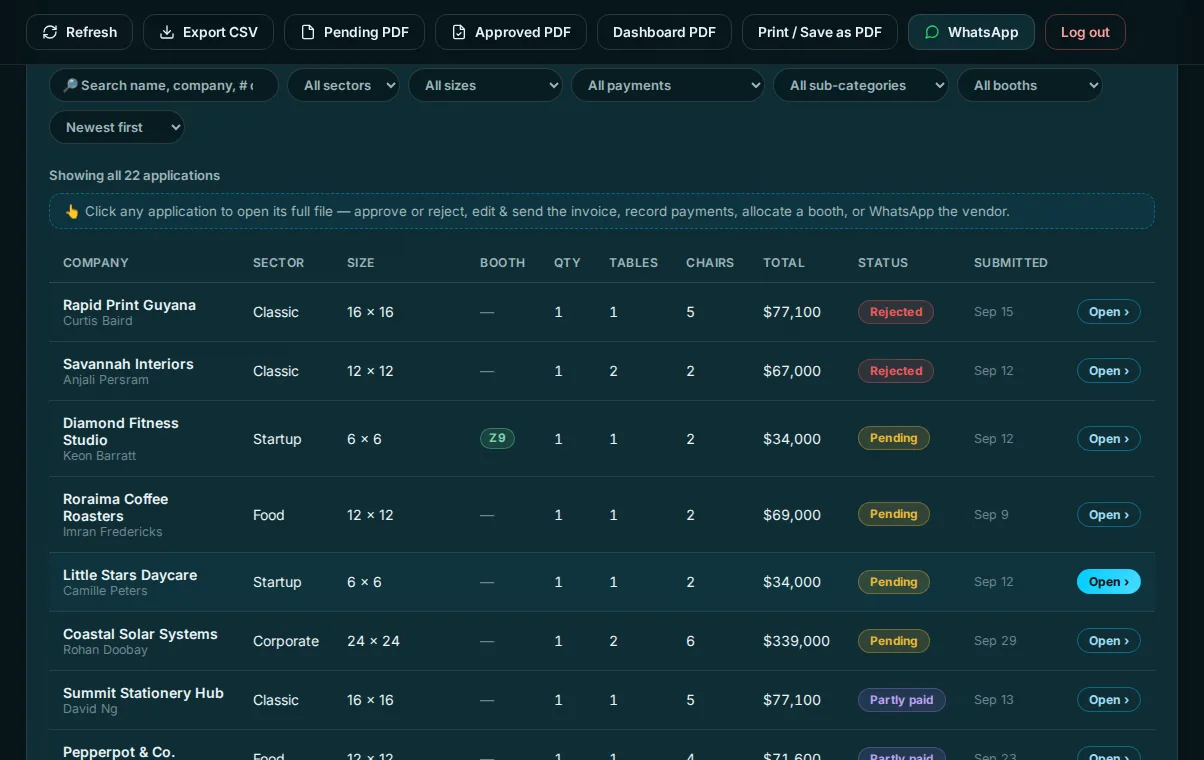Open the Newest first sort dropdown

pyautogui.click(x=117, y=127)
